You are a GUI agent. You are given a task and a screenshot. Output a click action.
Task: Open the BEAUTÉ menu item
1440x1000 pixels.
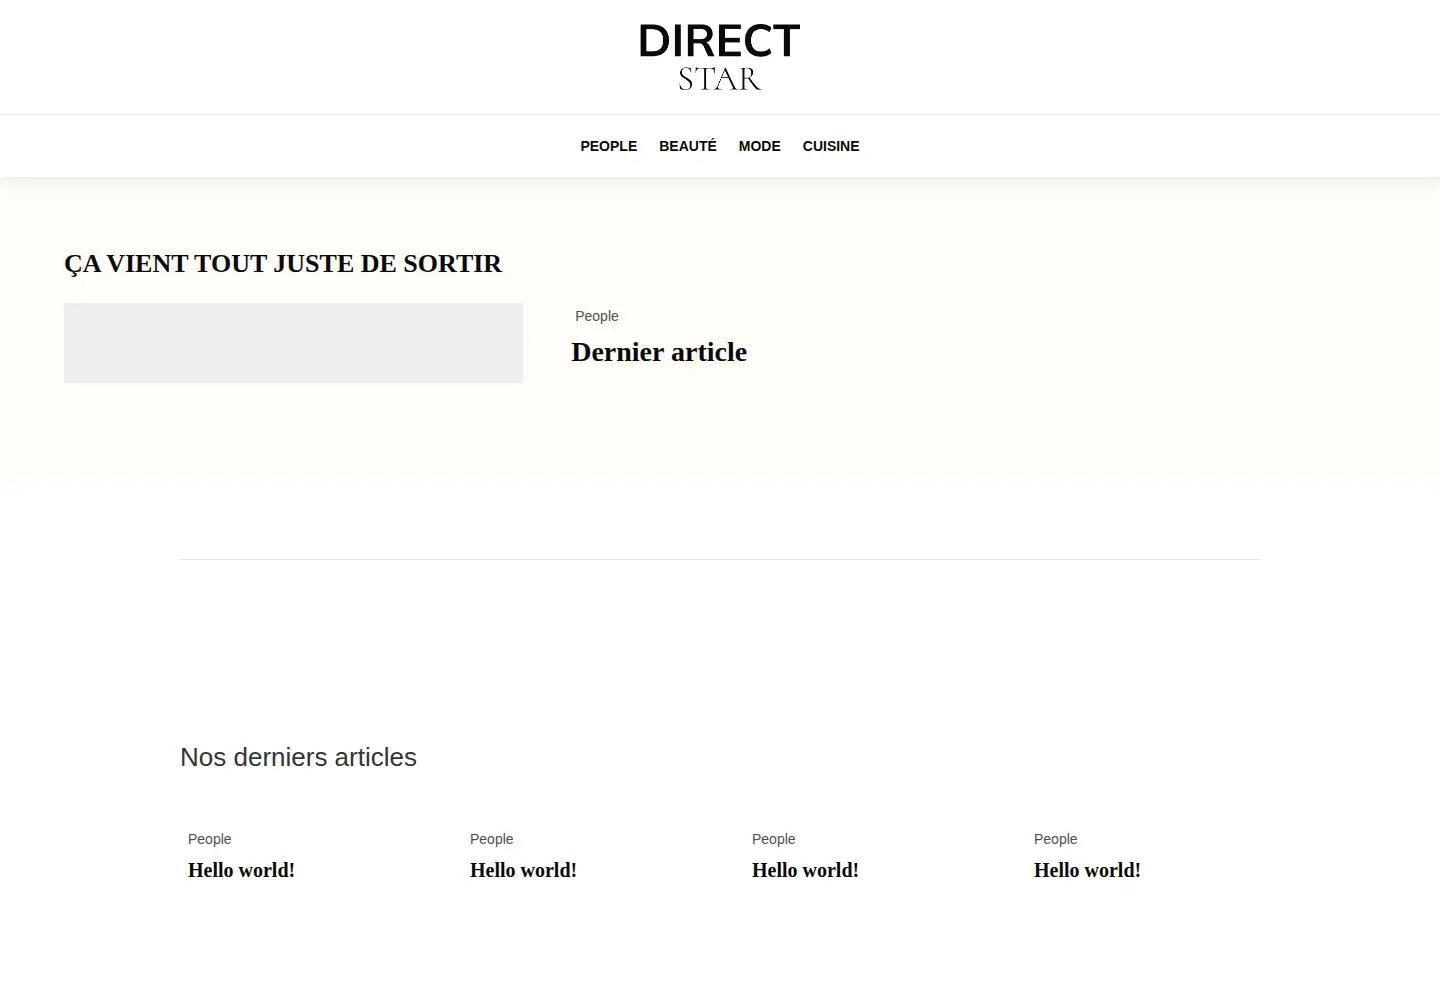point(688,146)
